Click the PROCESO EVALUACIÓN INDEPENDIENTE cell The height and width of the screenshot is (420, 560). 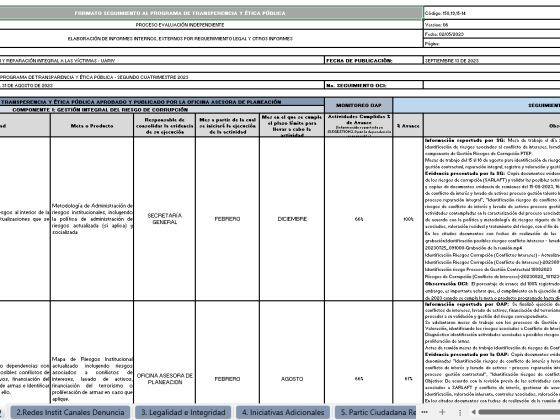(211, 25)
